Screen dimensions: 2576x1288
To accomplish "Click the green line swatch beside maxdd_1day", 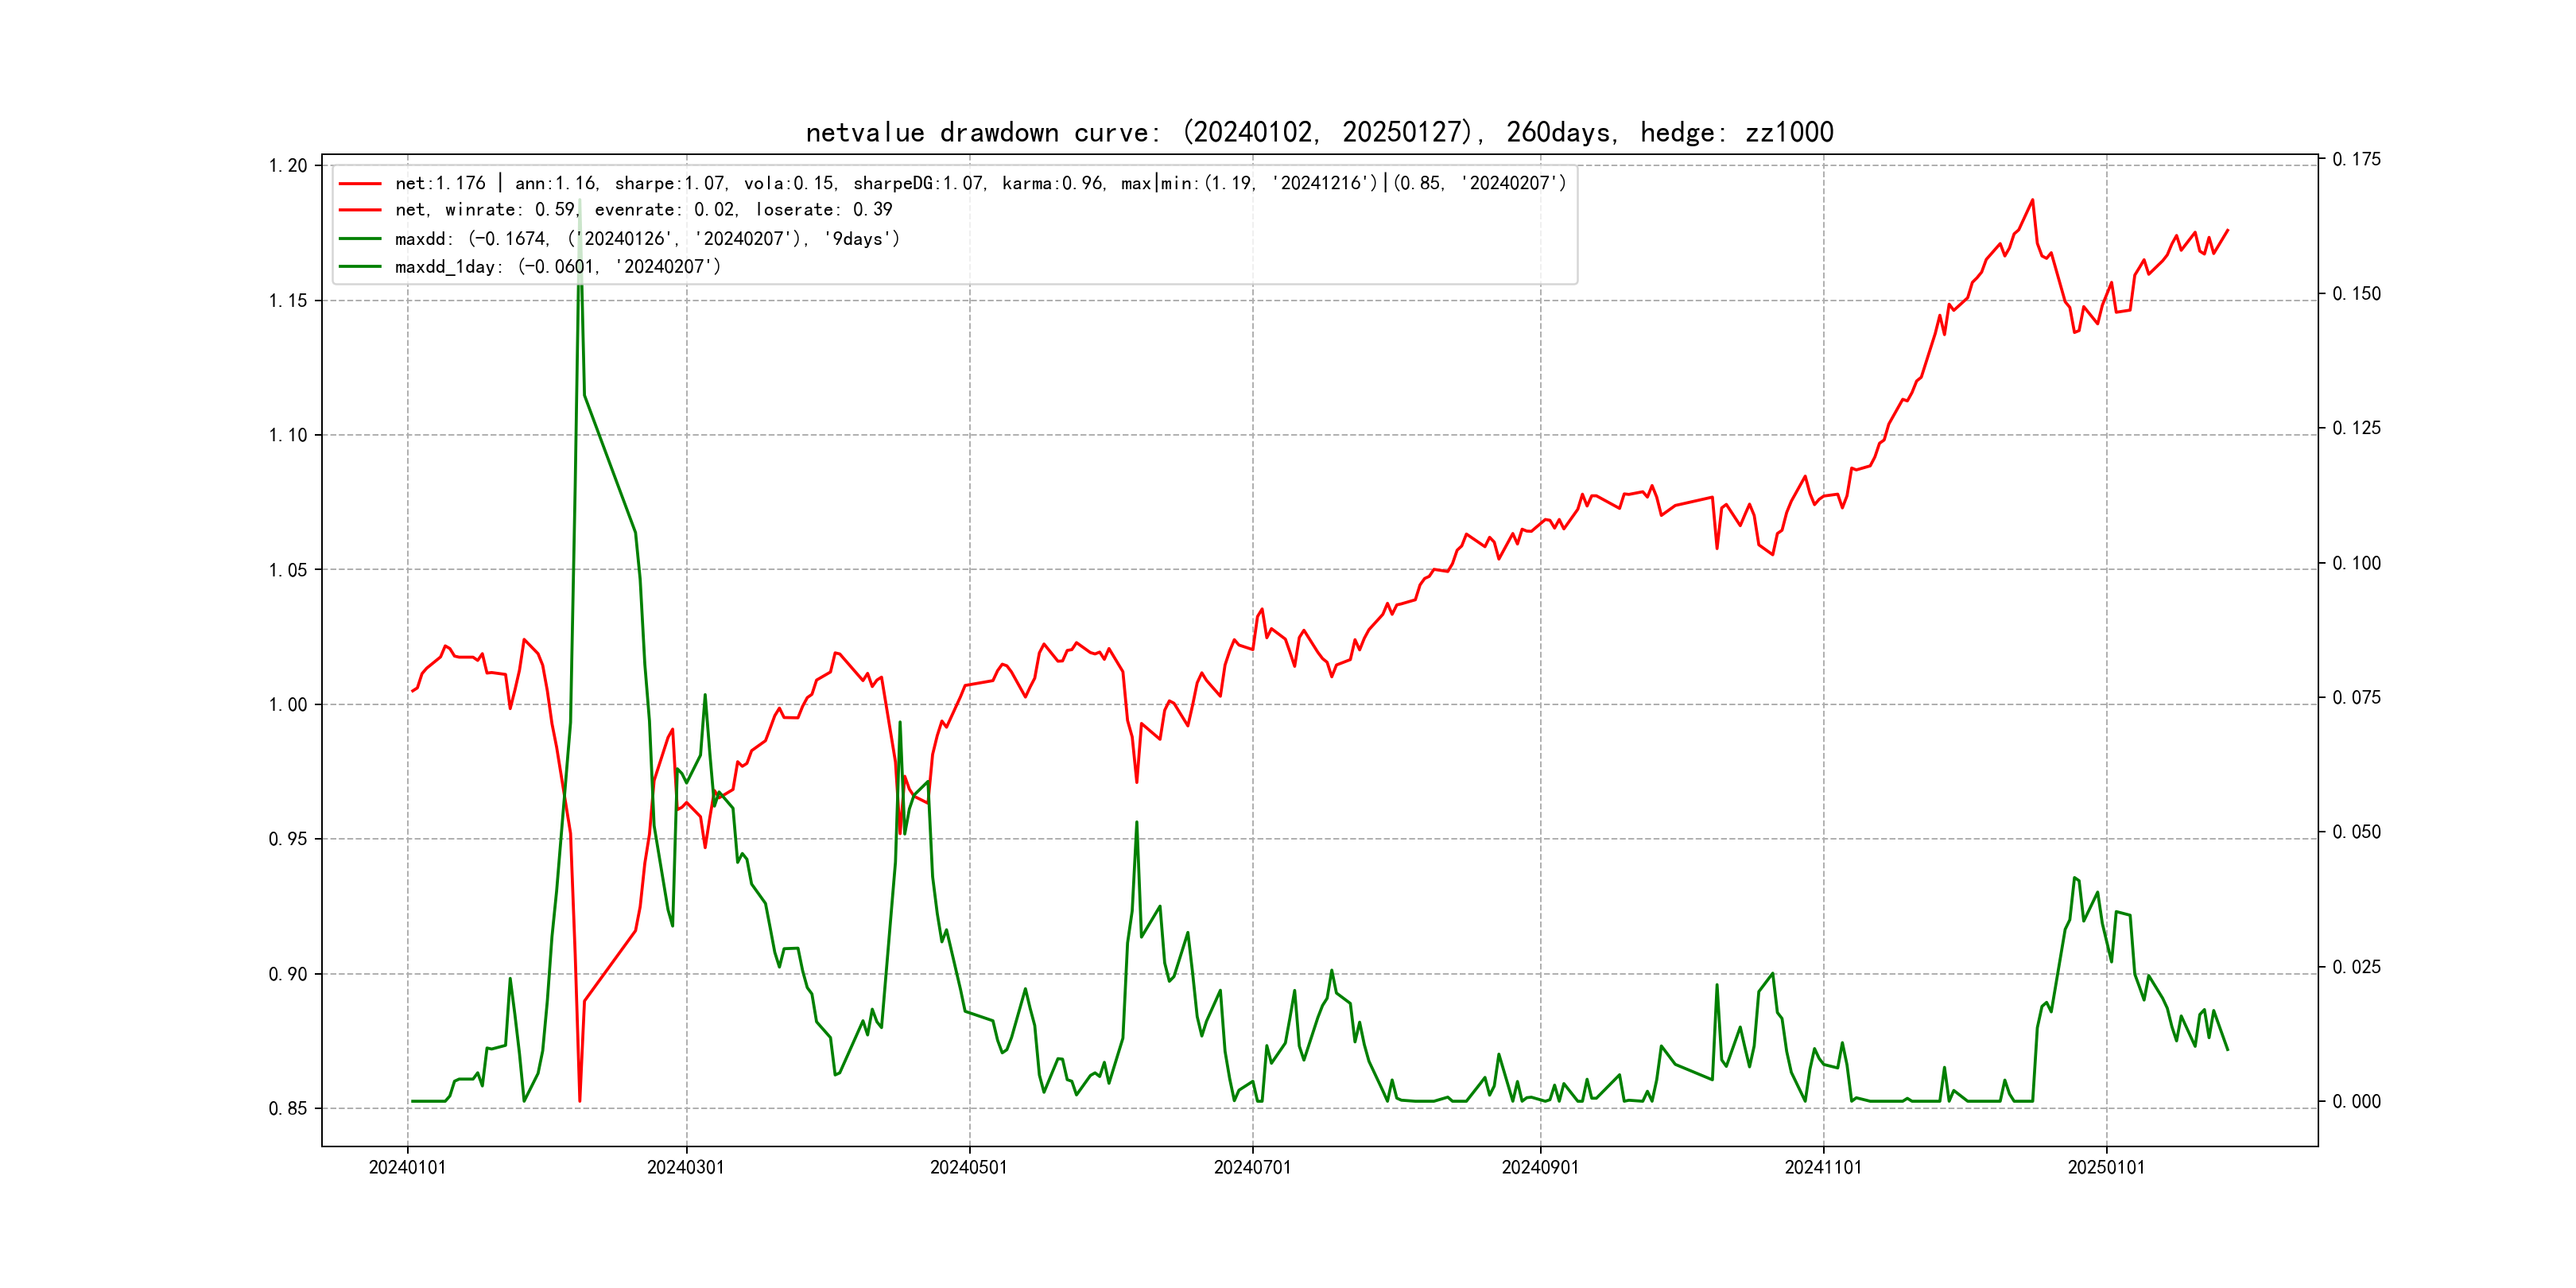I will pos(360,267).
